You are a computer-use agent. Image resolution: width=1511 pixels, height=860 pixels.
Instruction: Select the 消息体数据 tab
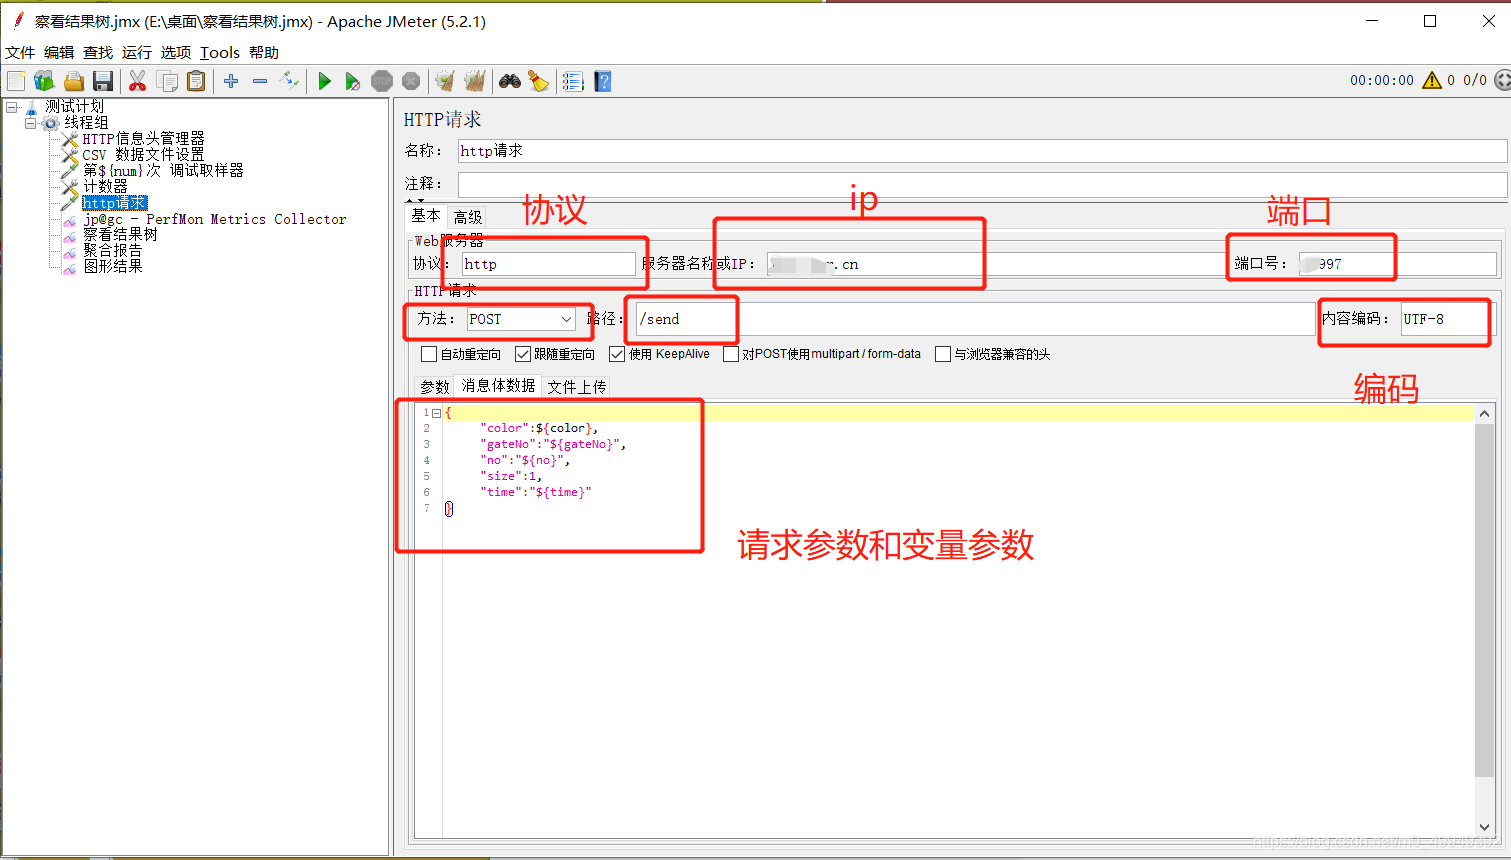498,385
